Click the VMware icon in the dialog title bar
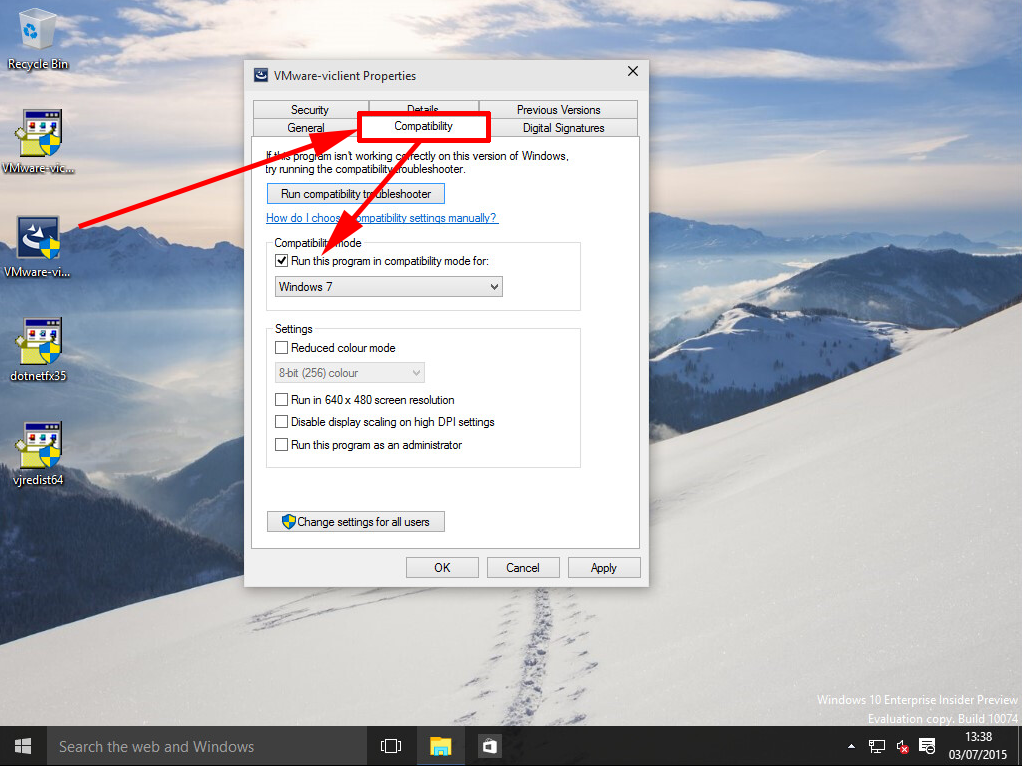The image size is (1022, 766). coord(261,76)
